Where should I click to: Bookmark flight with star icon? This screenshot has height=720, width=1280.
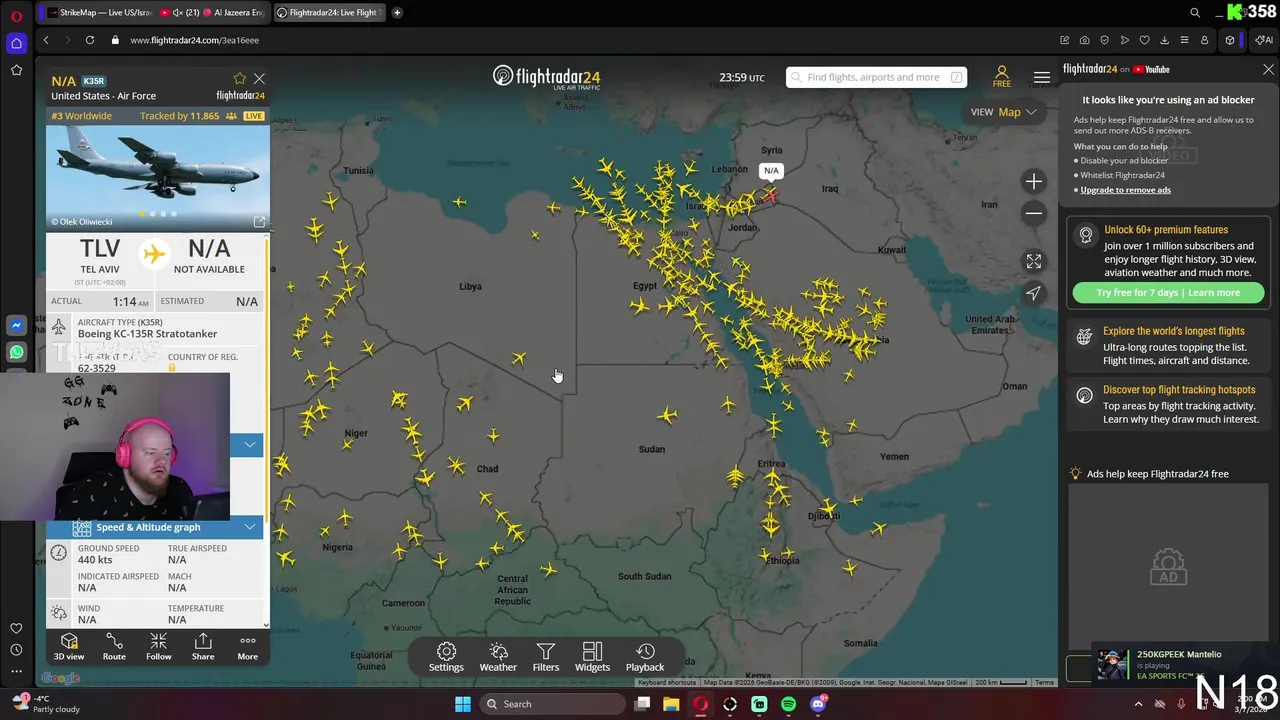[x=239, y=78]
